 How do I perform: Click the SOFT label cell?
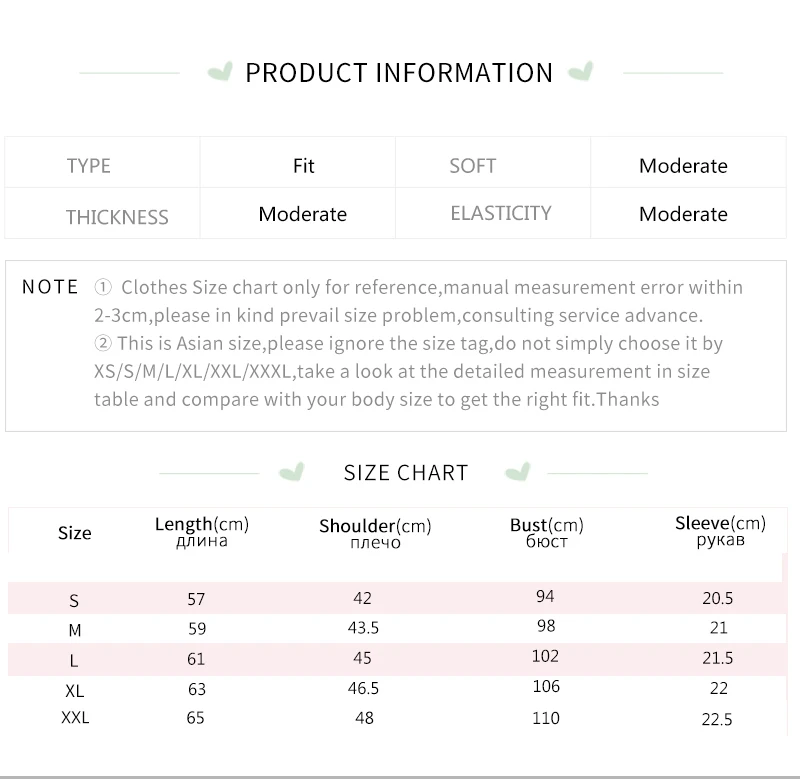[493, 163]
